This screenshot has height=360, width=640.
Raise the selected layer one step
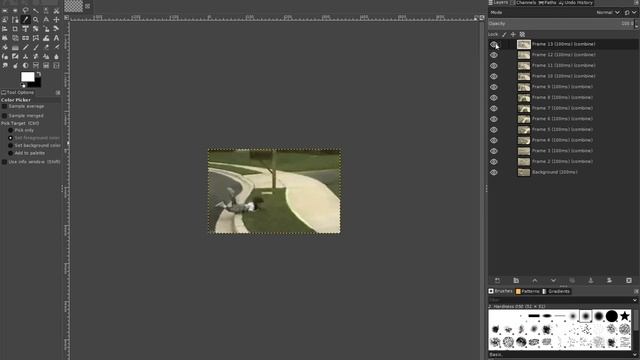pos(535,280)
